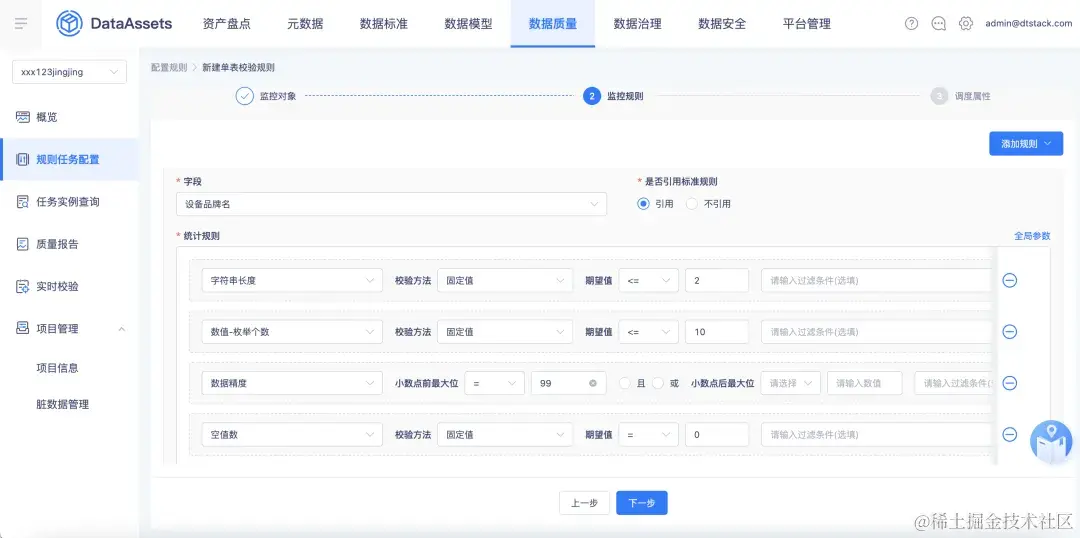Click filter condition input in 字符串长度 row
Viewport: 1080px width, 538px height.
point(876,280)
